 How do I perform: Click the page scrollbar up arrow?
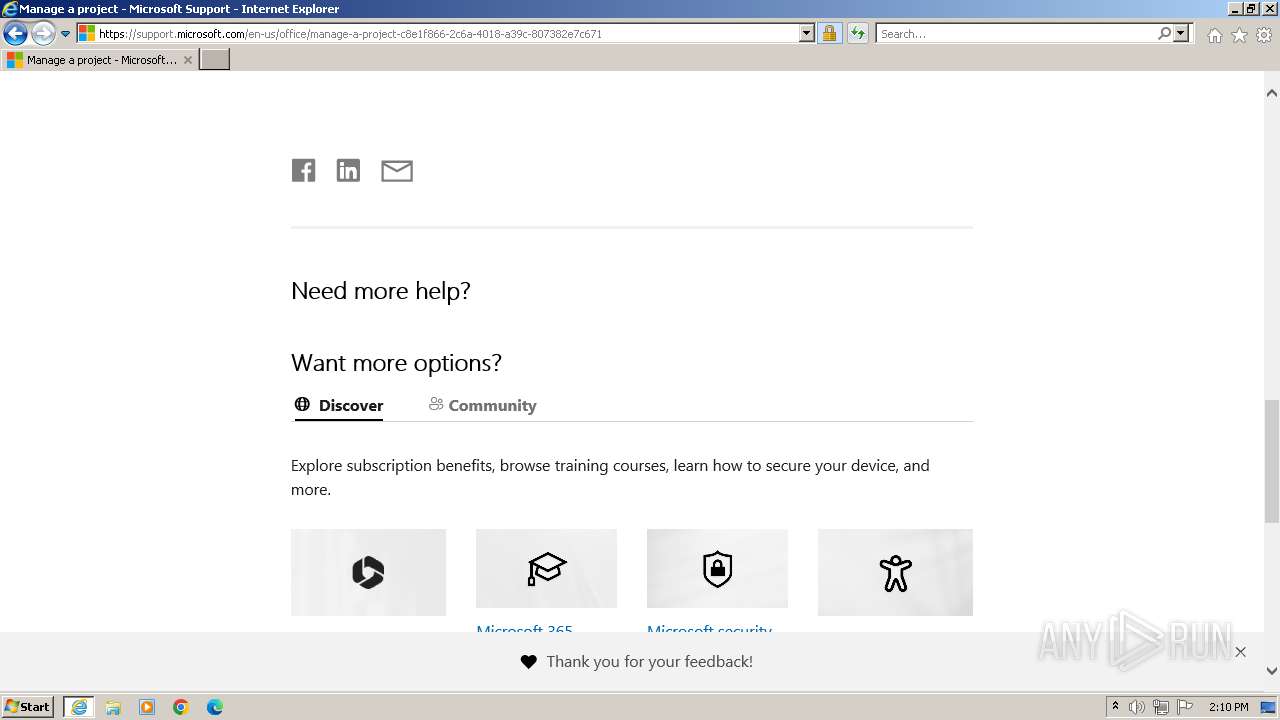(1271, 93)
